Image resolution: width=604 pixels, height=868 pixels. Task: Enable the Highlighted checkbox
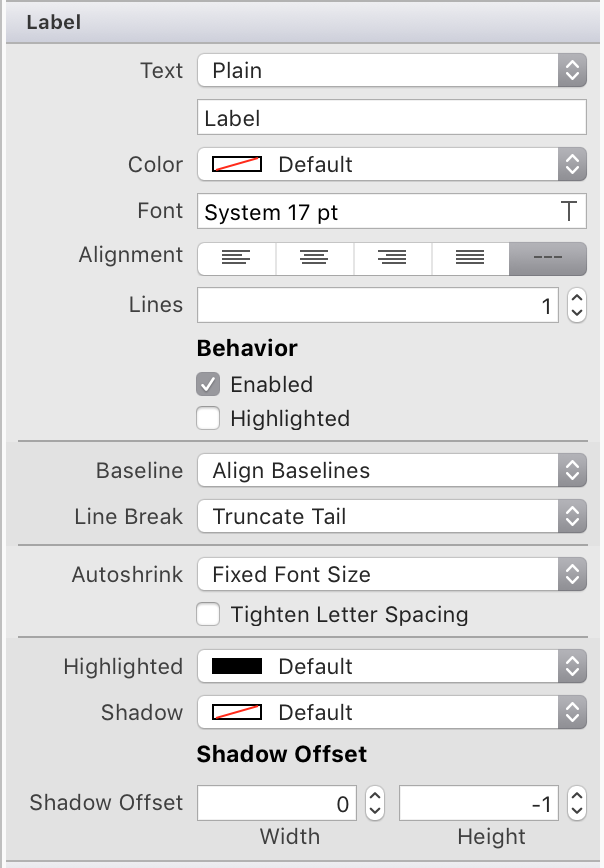(x=208, y=418)
